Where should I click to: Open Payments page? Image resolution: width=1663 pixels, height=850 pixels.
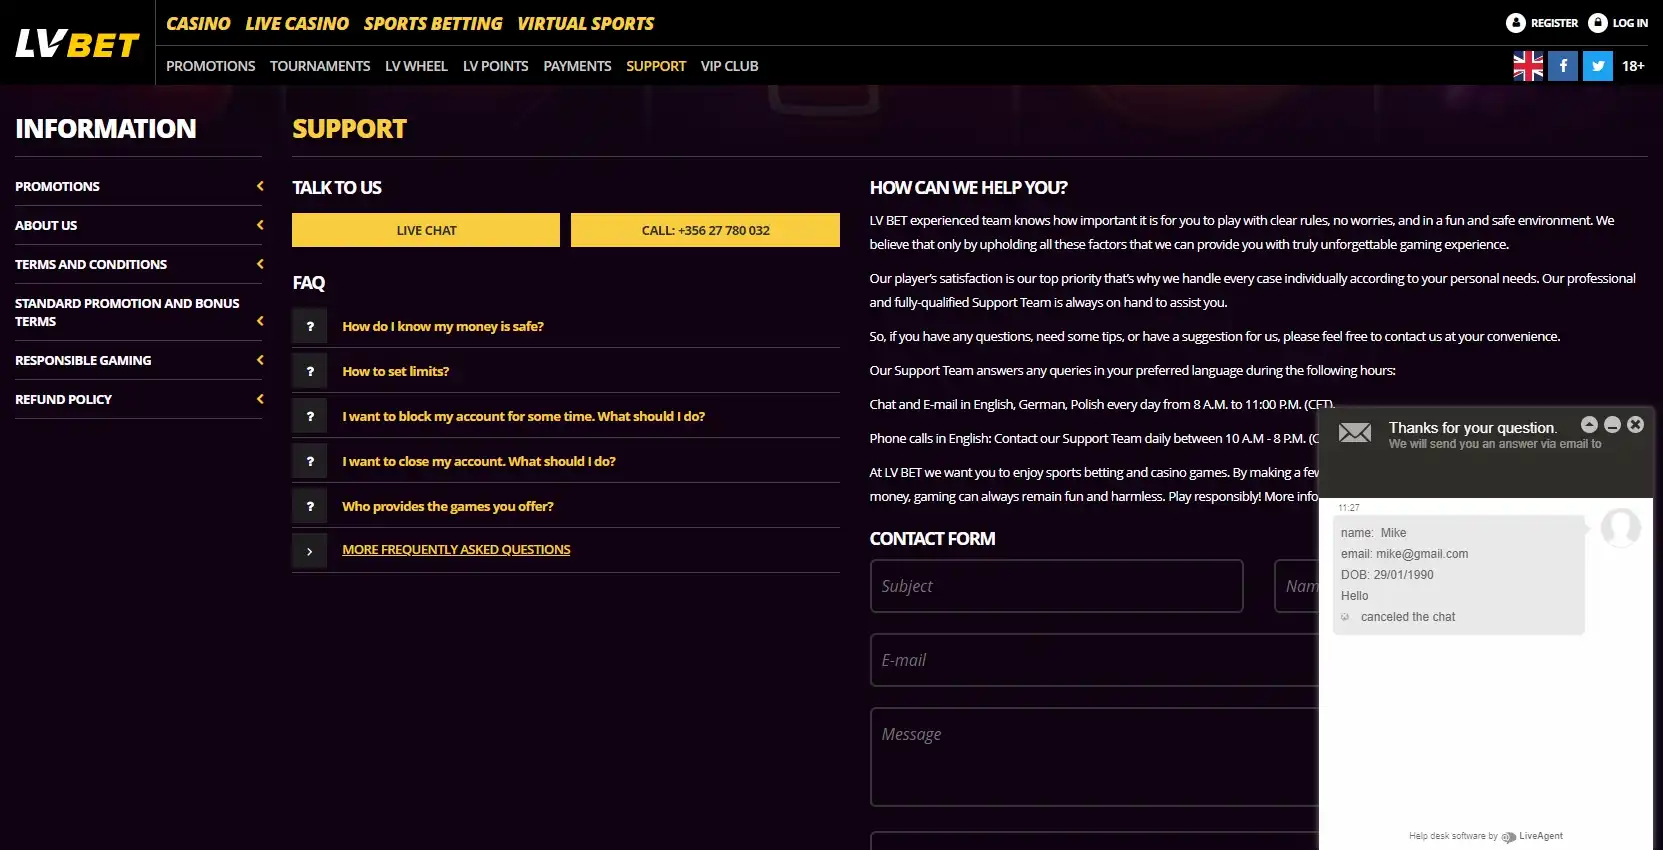coord(577,66)
